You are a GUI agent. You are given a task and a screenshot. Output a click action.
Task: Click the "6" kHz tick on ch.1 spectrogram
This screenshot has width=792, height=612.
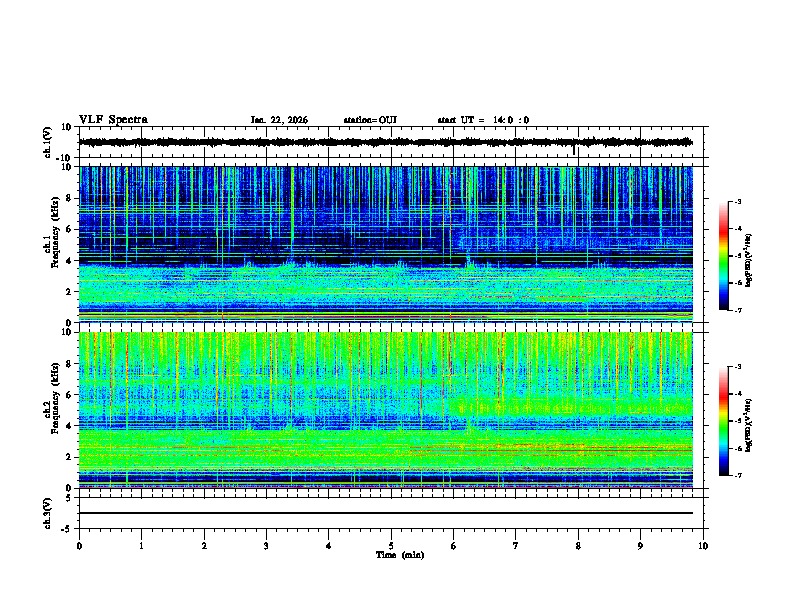(69, 230)
